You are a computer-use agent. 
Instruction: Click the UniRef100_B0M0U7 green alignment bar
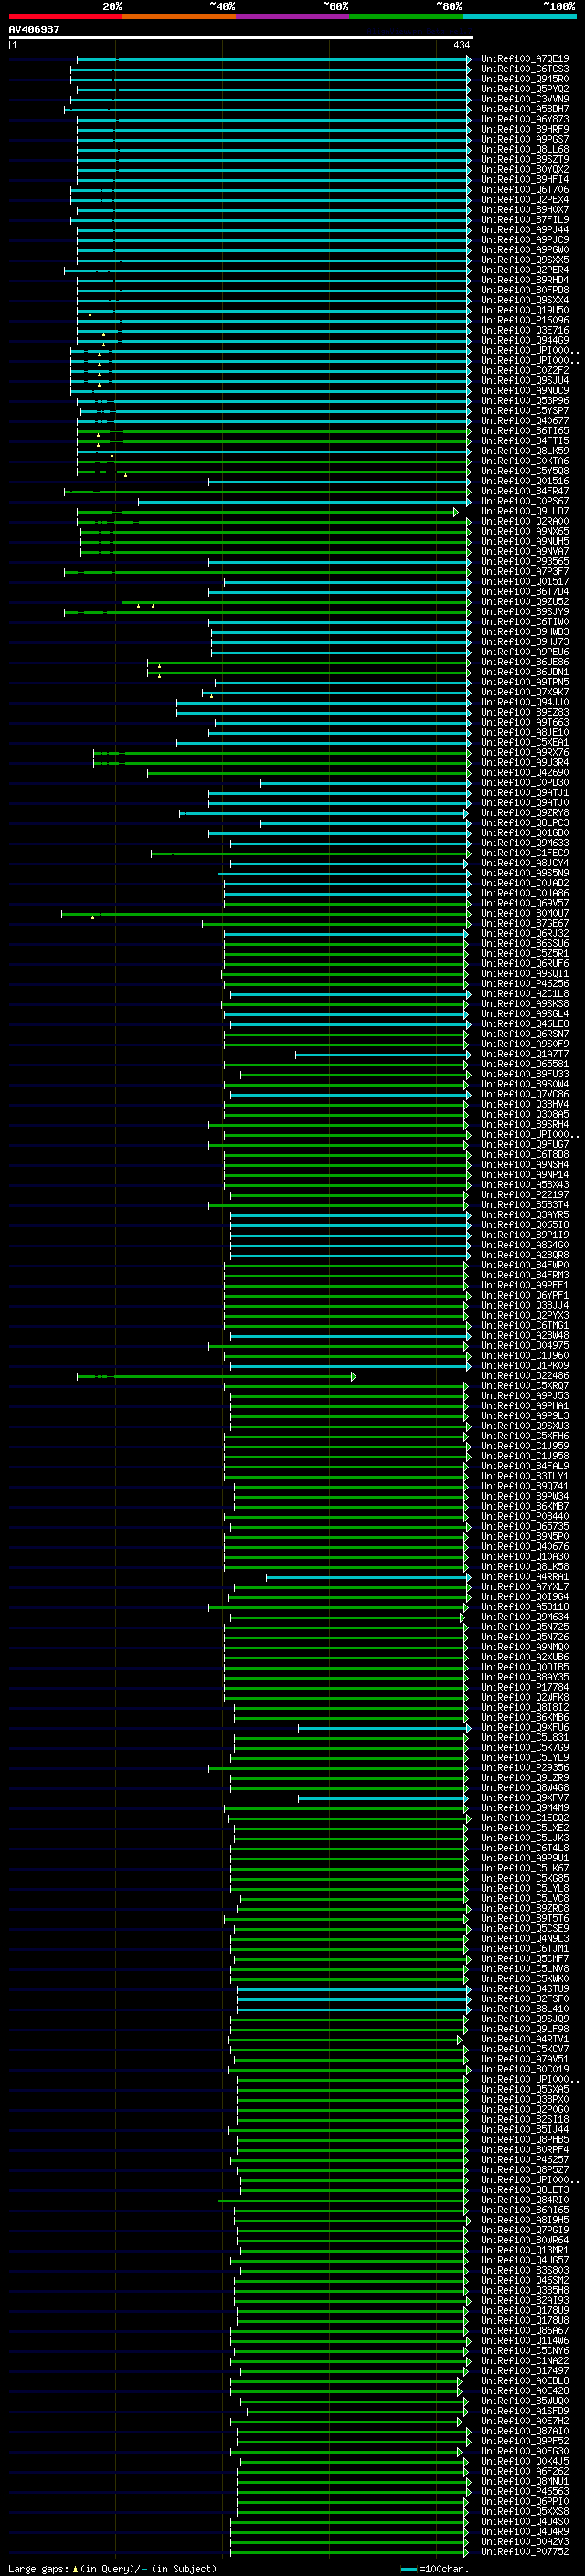[264, 913]
